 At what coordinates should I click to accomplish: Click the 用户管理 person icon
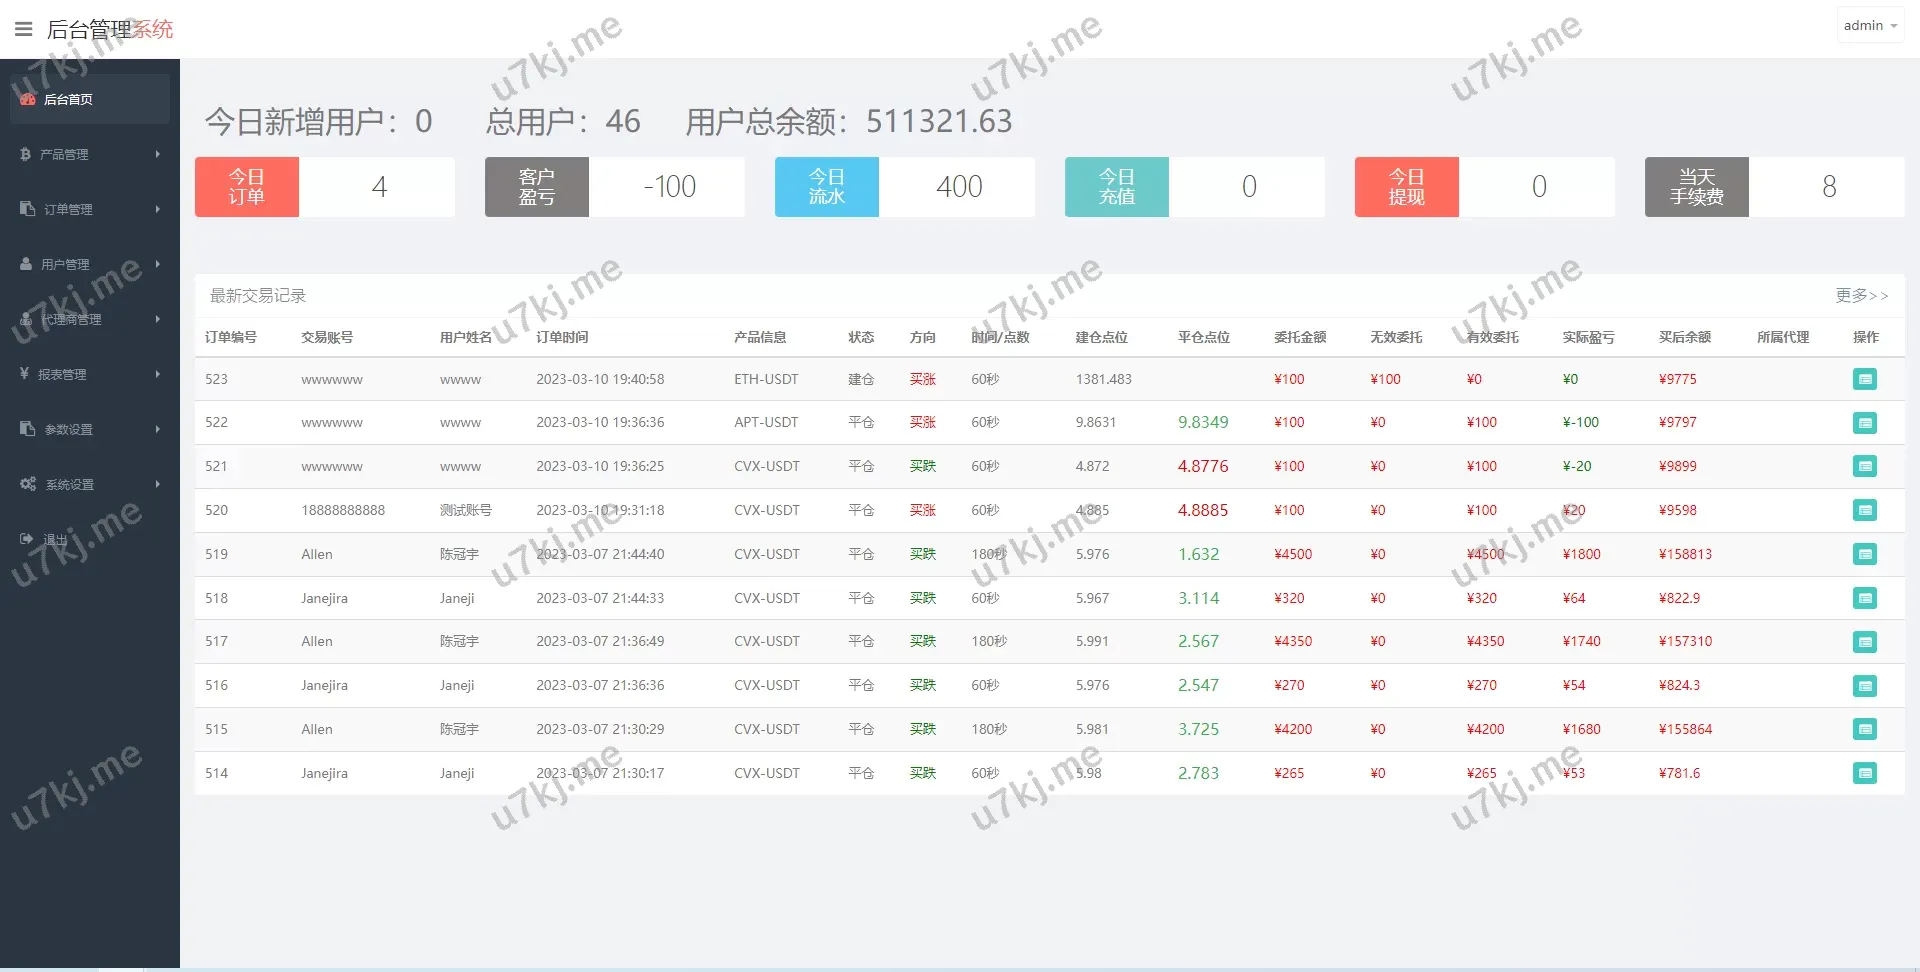click(26, 264)
